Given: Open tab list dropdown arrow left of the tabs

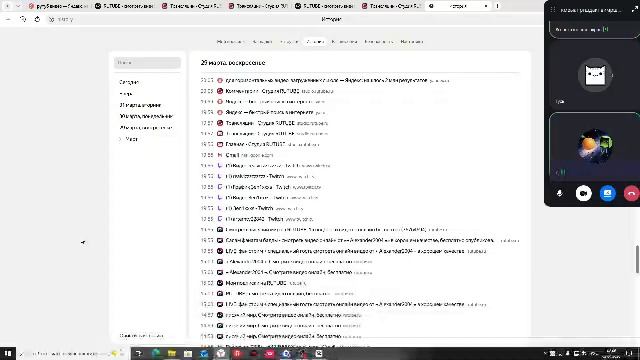Looking at the screenshot, I should pos(18,6).
